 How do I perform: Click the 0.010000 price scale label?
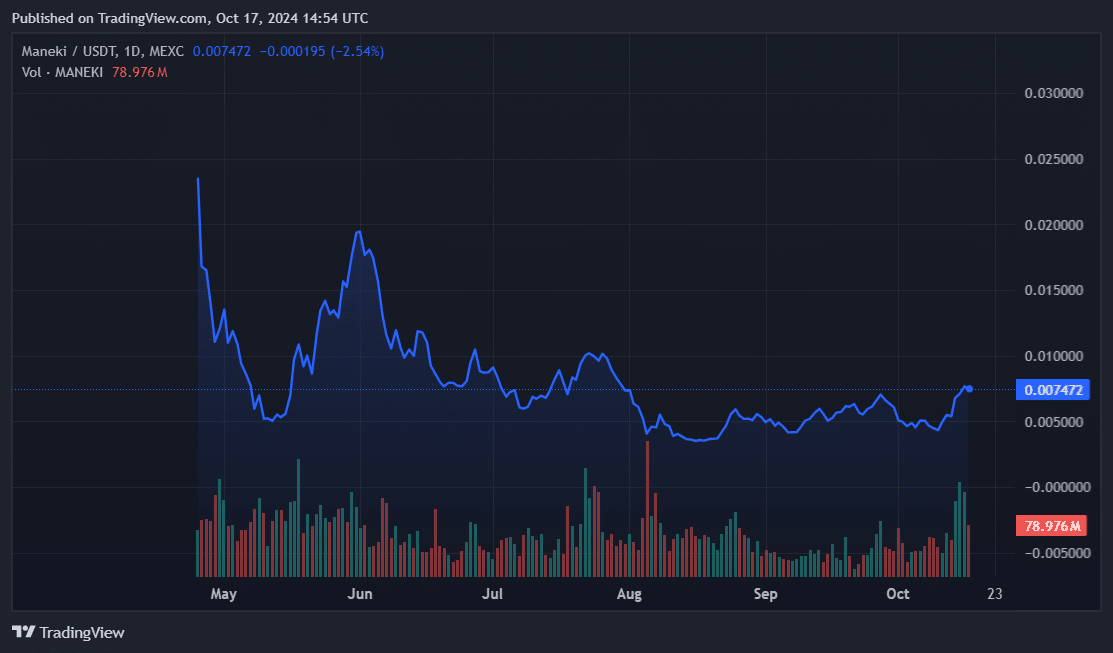click(1054, 356)
